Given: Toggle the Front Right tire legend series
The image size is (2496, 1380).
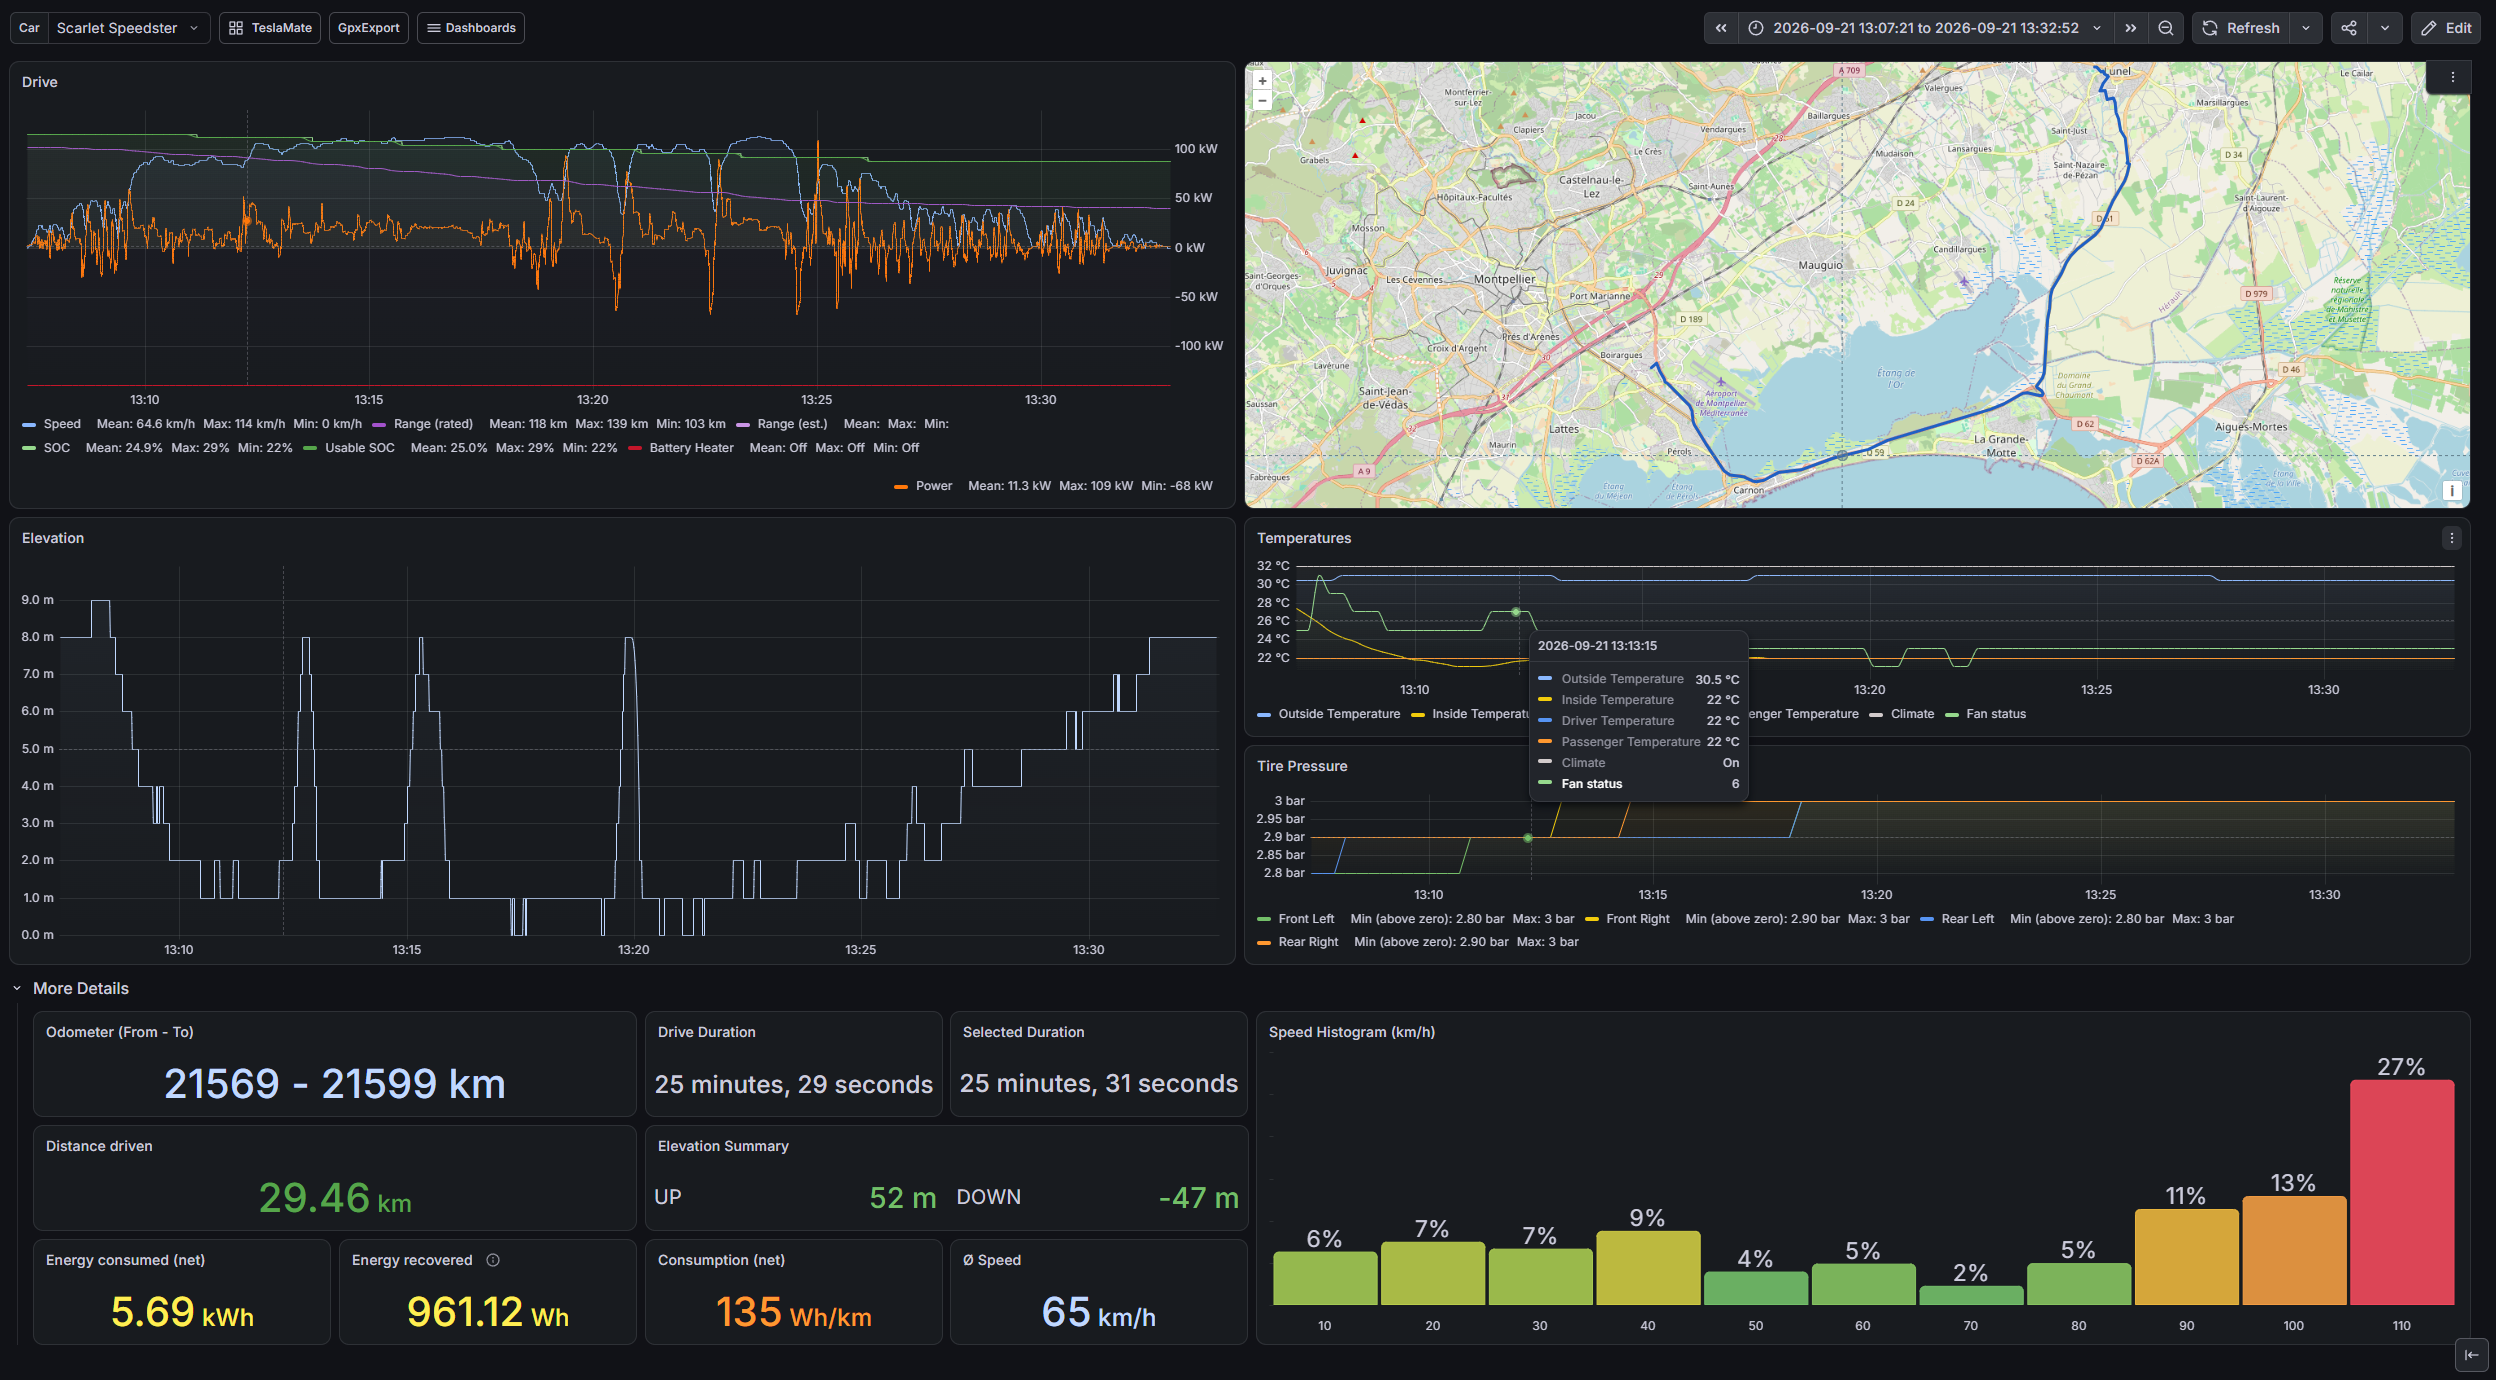Looking at the screenshot, I should pos(1638,919).
